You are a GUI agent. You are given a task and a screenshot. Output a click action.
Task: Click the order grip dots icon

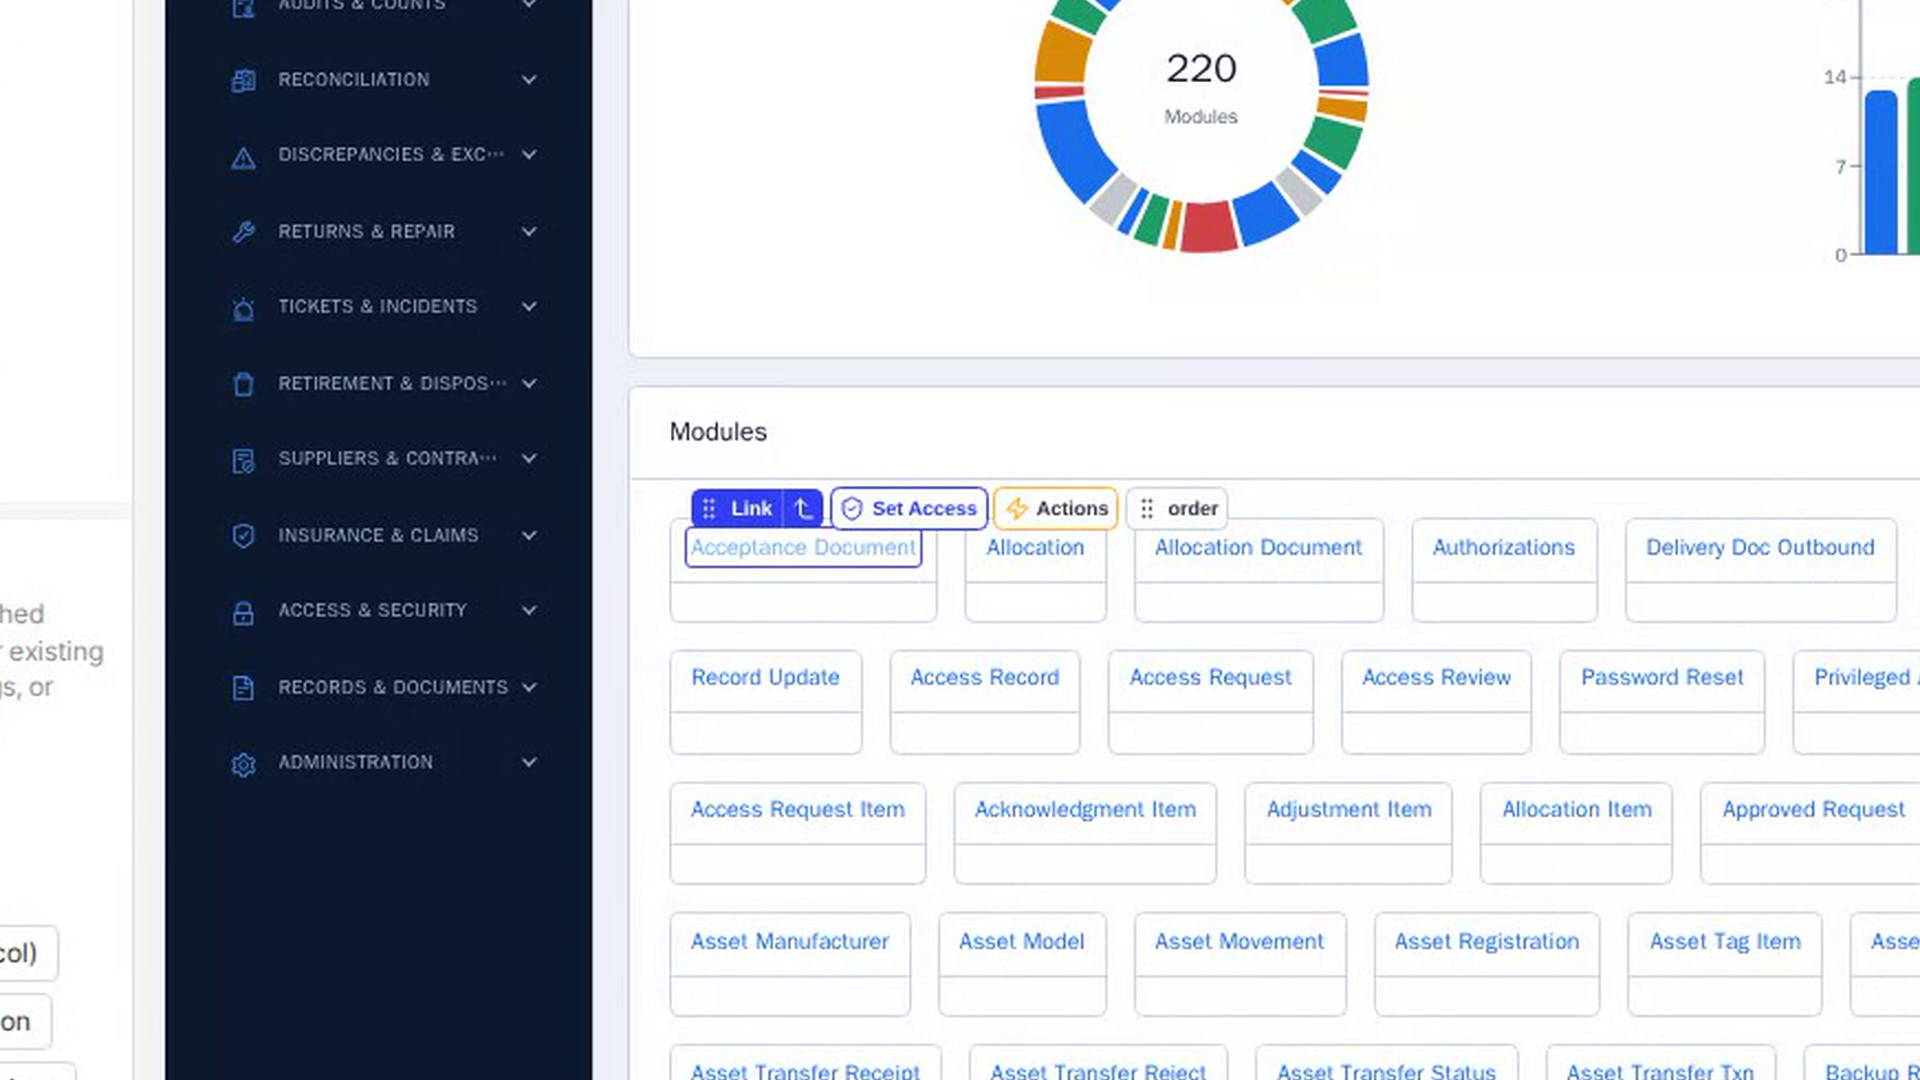(x=1147, y=509)
